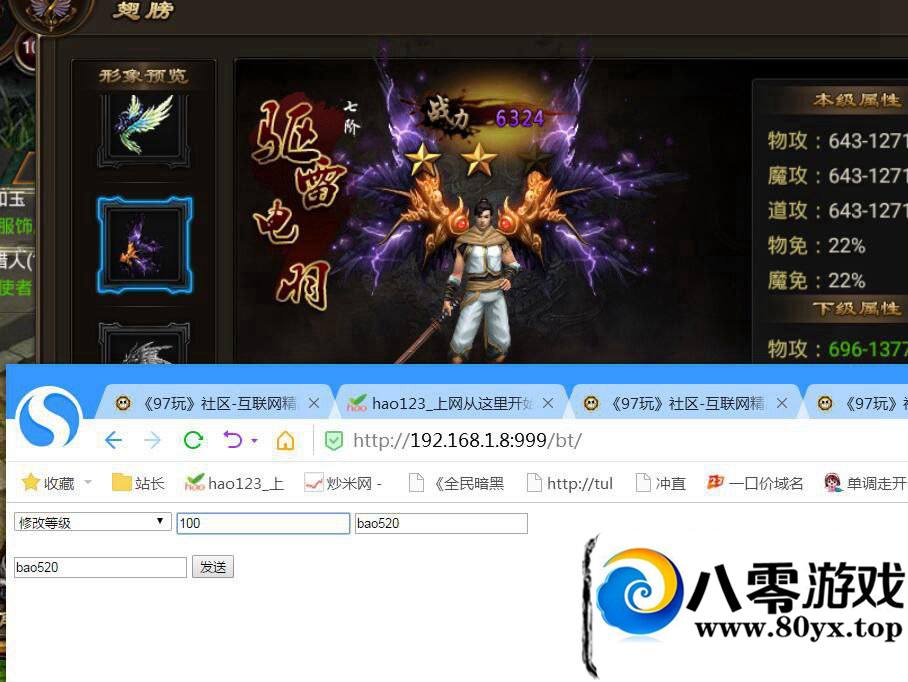Click the 魔攻：643-1271 attribute line
This screenshot has width=908, height=682.
837,175
